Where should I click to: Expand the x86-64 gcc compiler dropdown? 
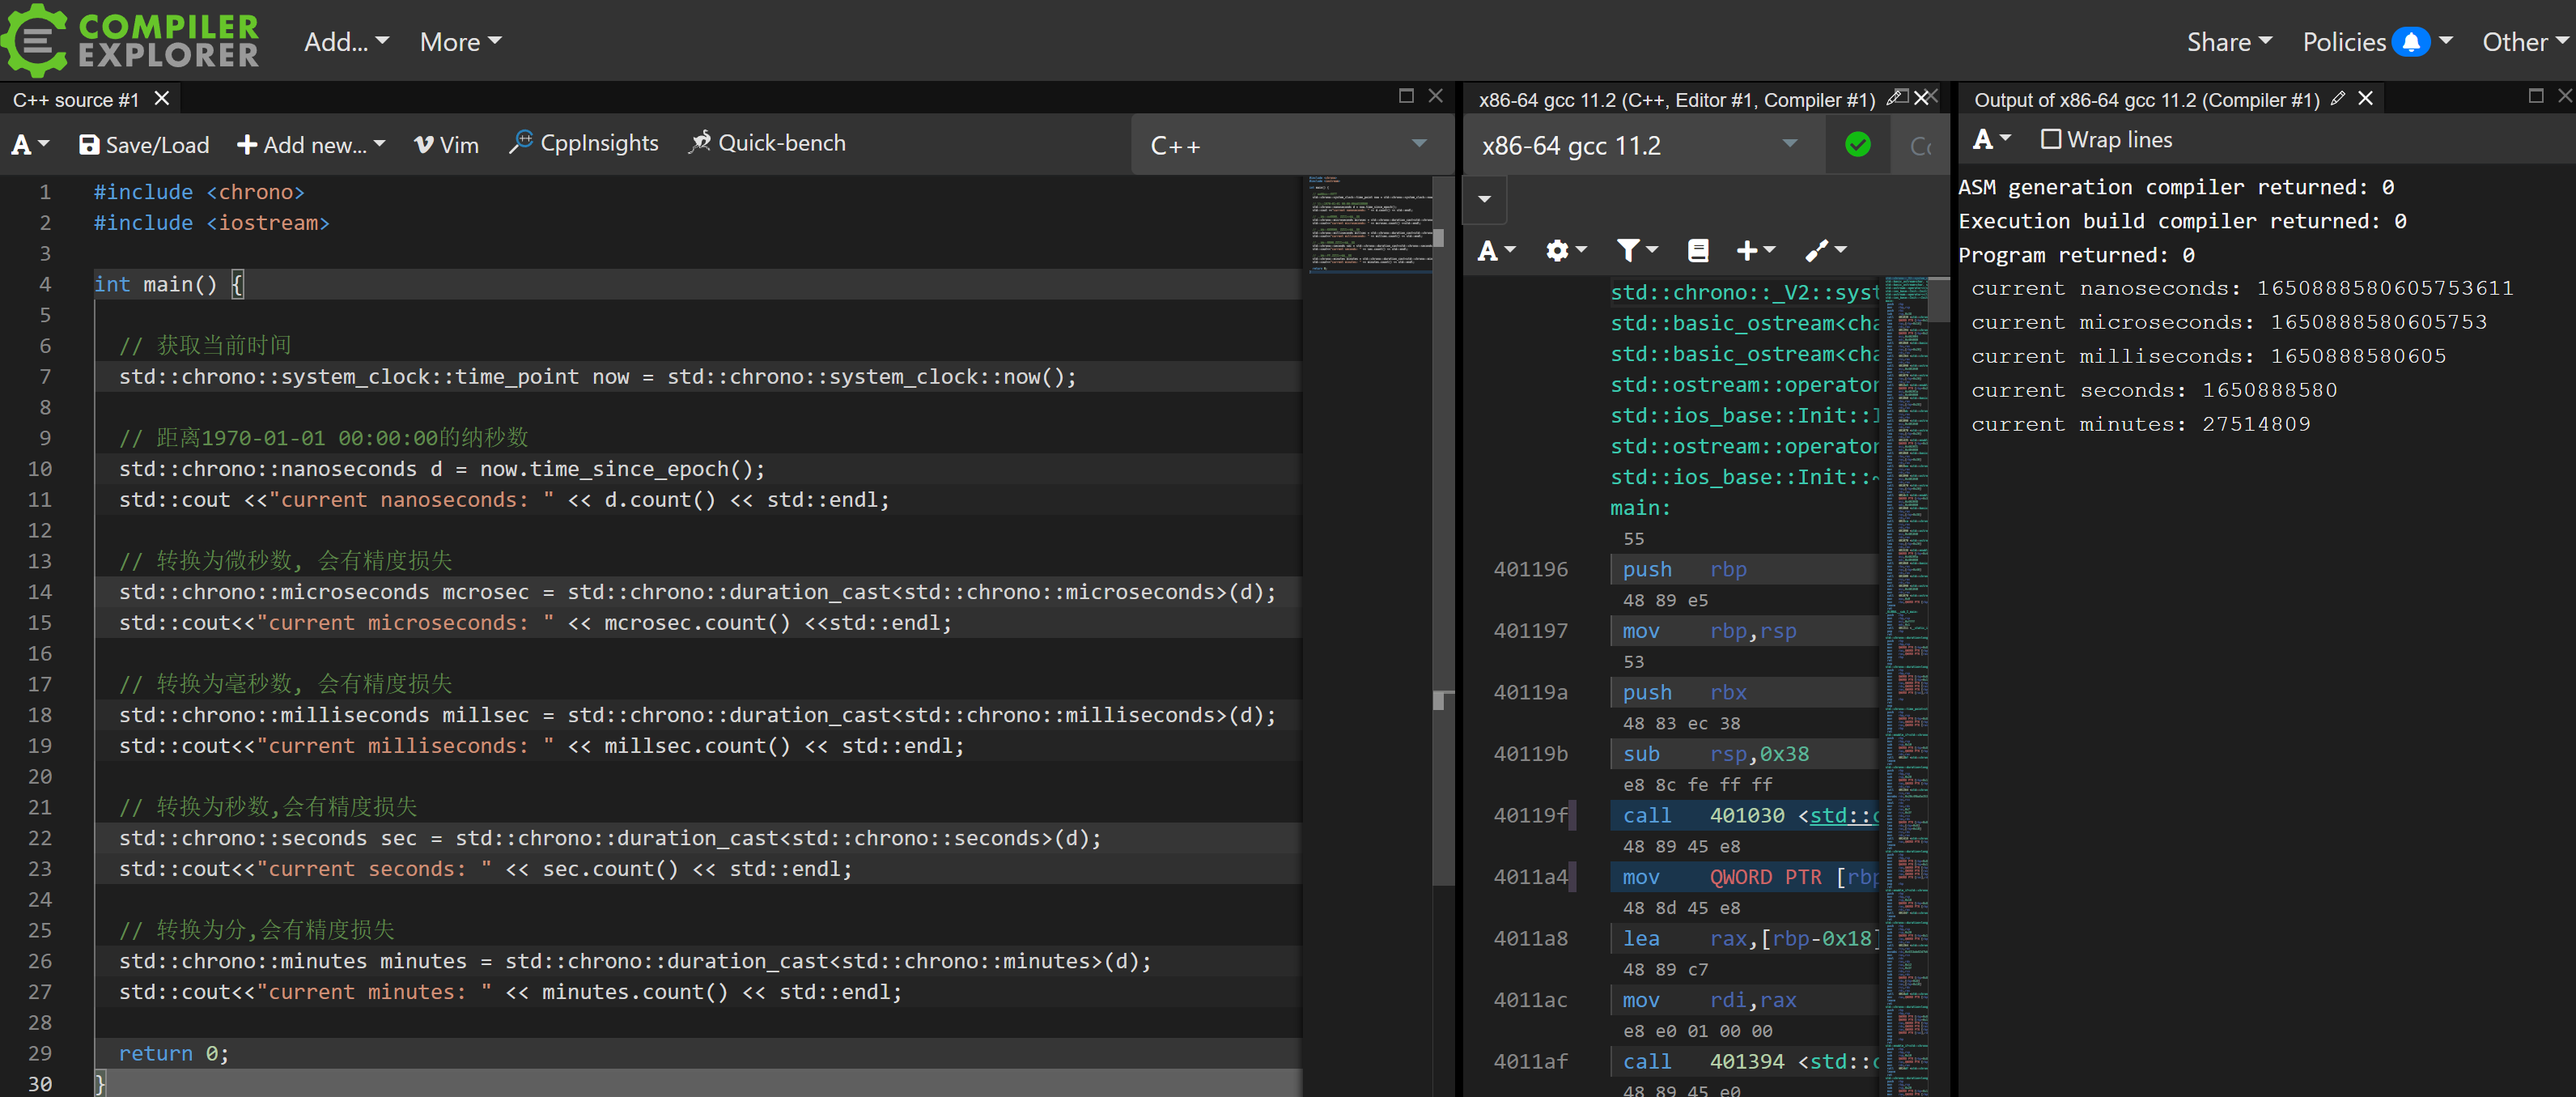[x=1793, y=145]
